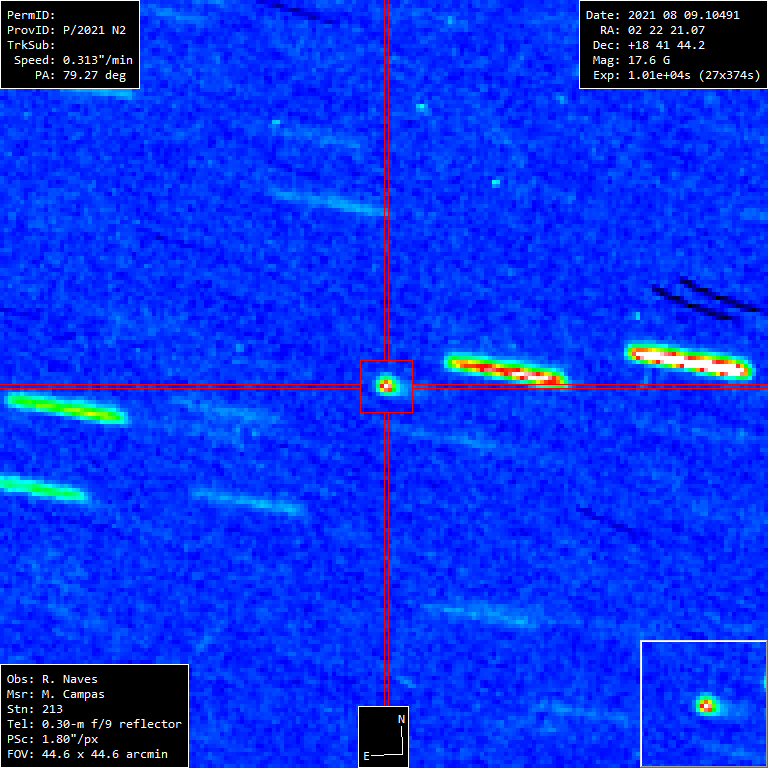Screen dimensions: 768x768
Task: Select the text 'ProvID: P/2021 N2'
Action: [66, 30]
